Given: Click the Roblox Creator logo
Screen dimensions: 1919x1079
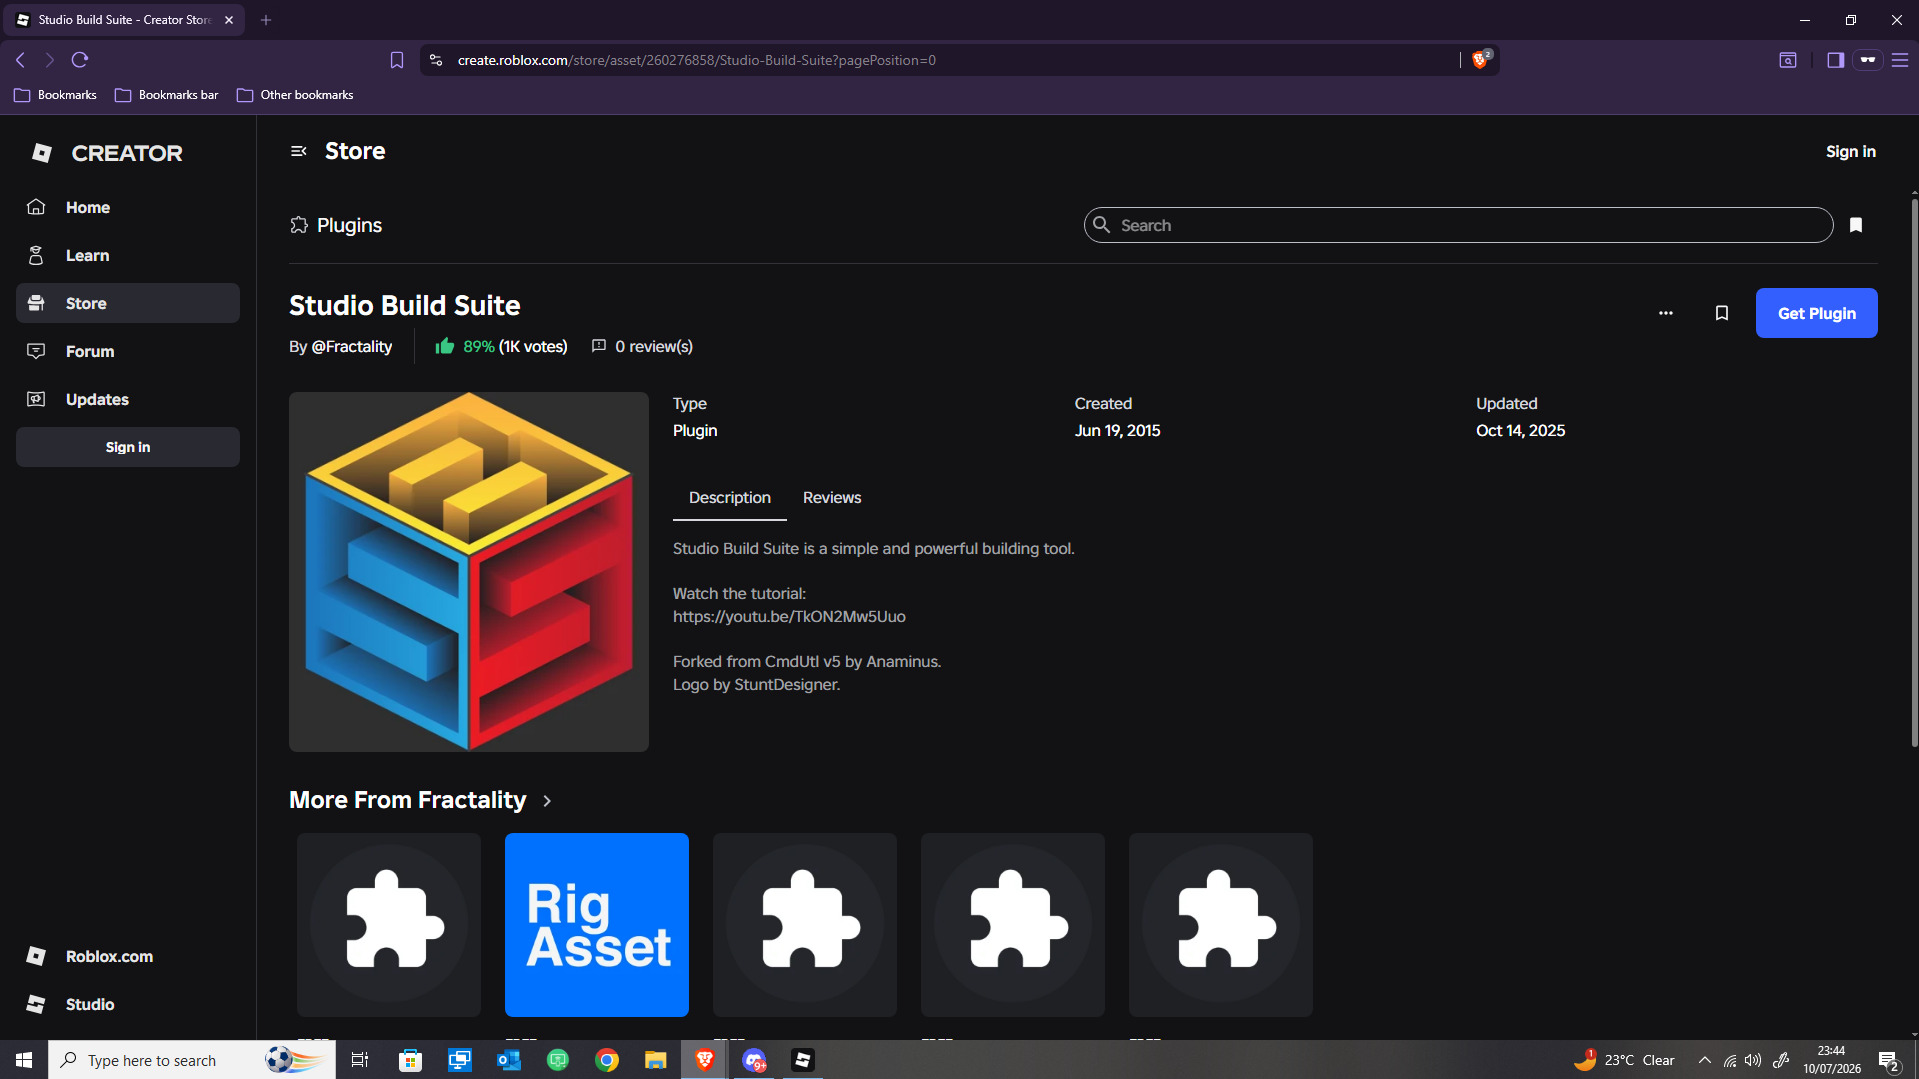Looking at the screenshot, I should [x=106, y=153].
